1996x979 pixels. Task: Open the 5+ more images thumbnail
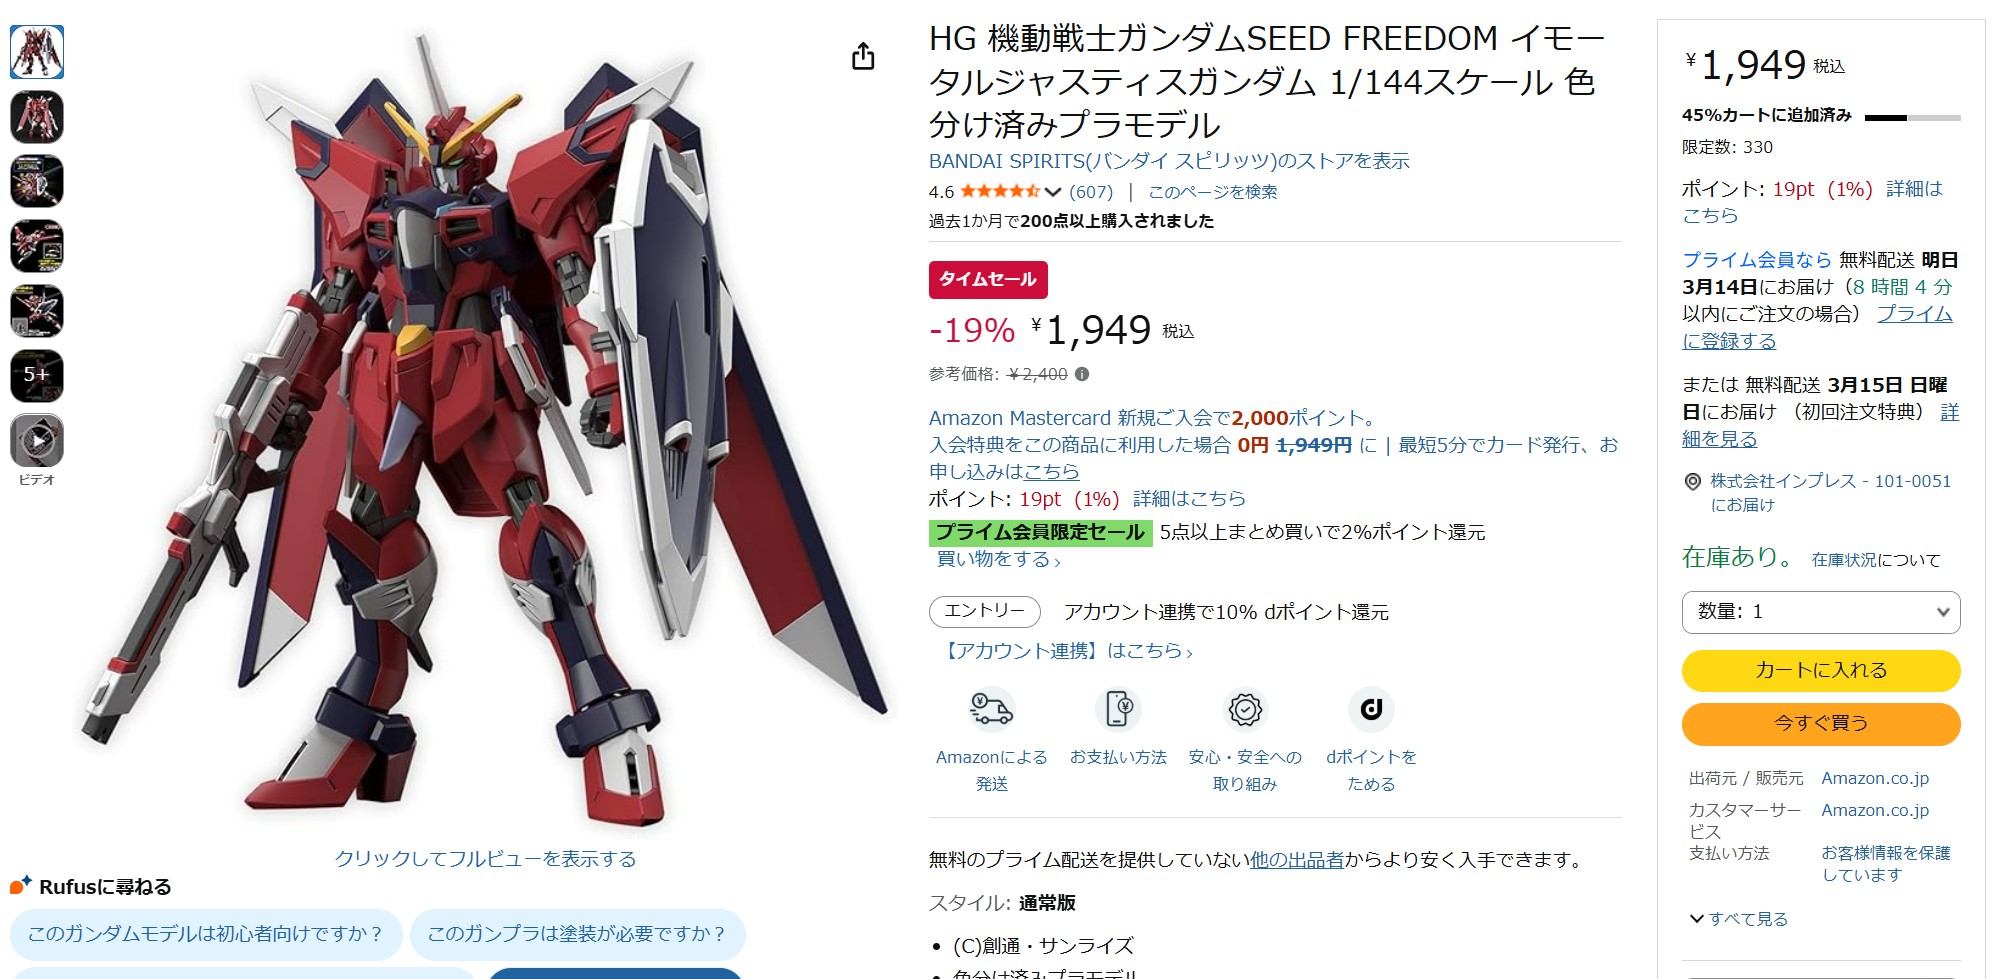[x=37, y=375]
